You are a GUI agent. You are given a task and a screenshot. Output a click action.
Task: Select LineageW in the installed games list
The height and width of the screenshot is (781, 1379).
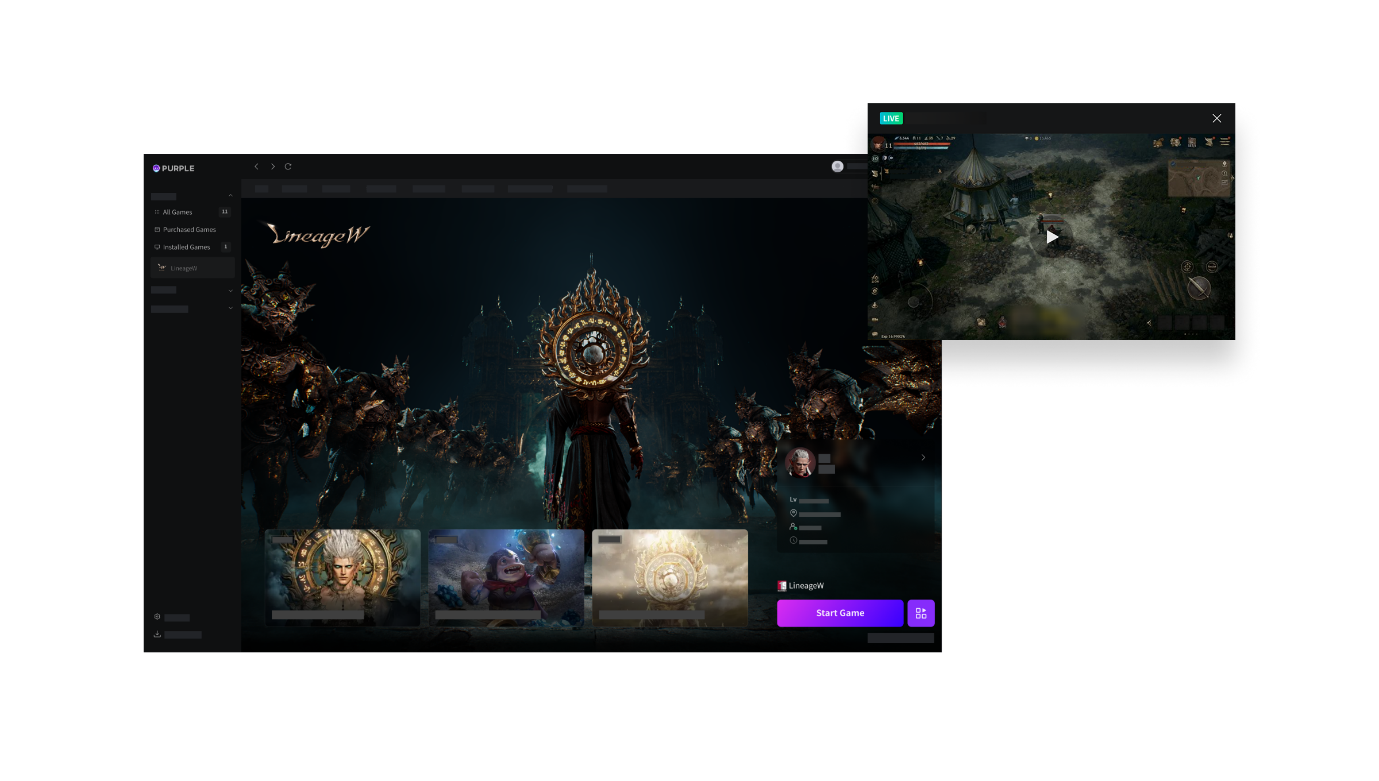(184, 268)
